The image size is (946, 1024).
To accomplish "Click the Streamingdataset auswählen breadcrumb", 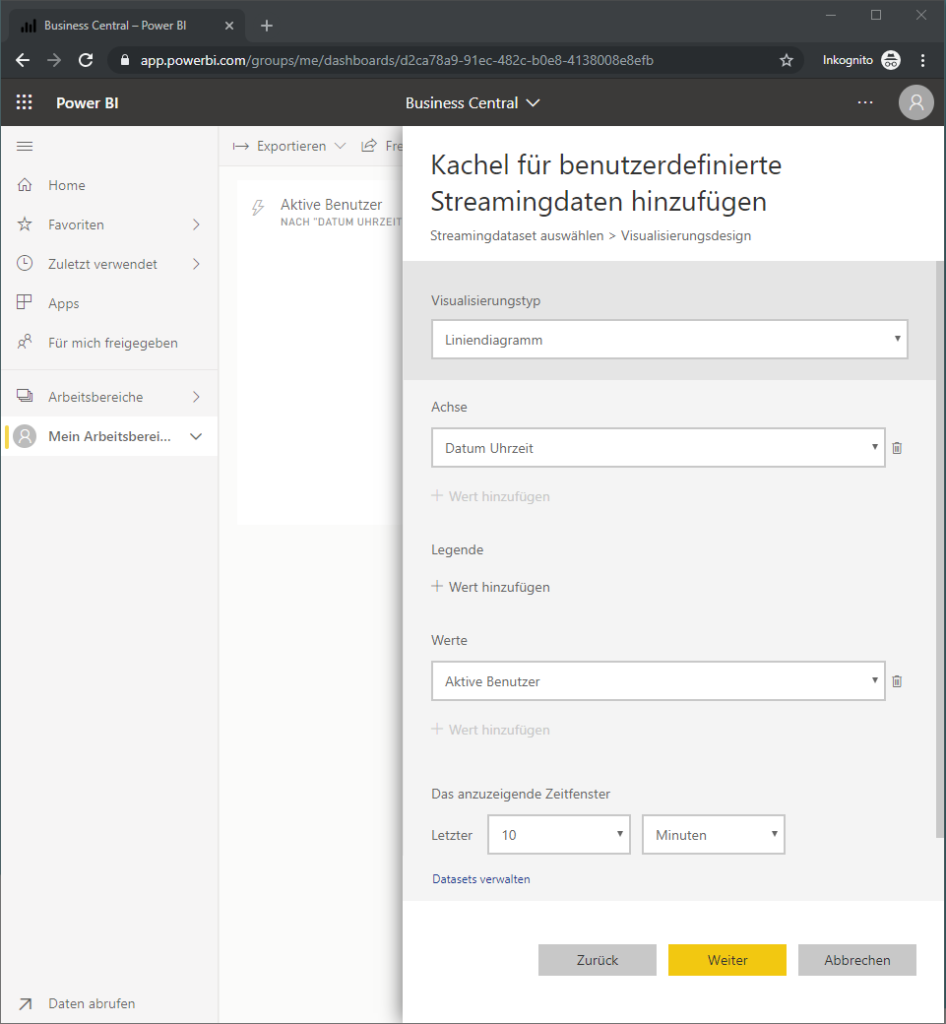I will pos(516,236).
